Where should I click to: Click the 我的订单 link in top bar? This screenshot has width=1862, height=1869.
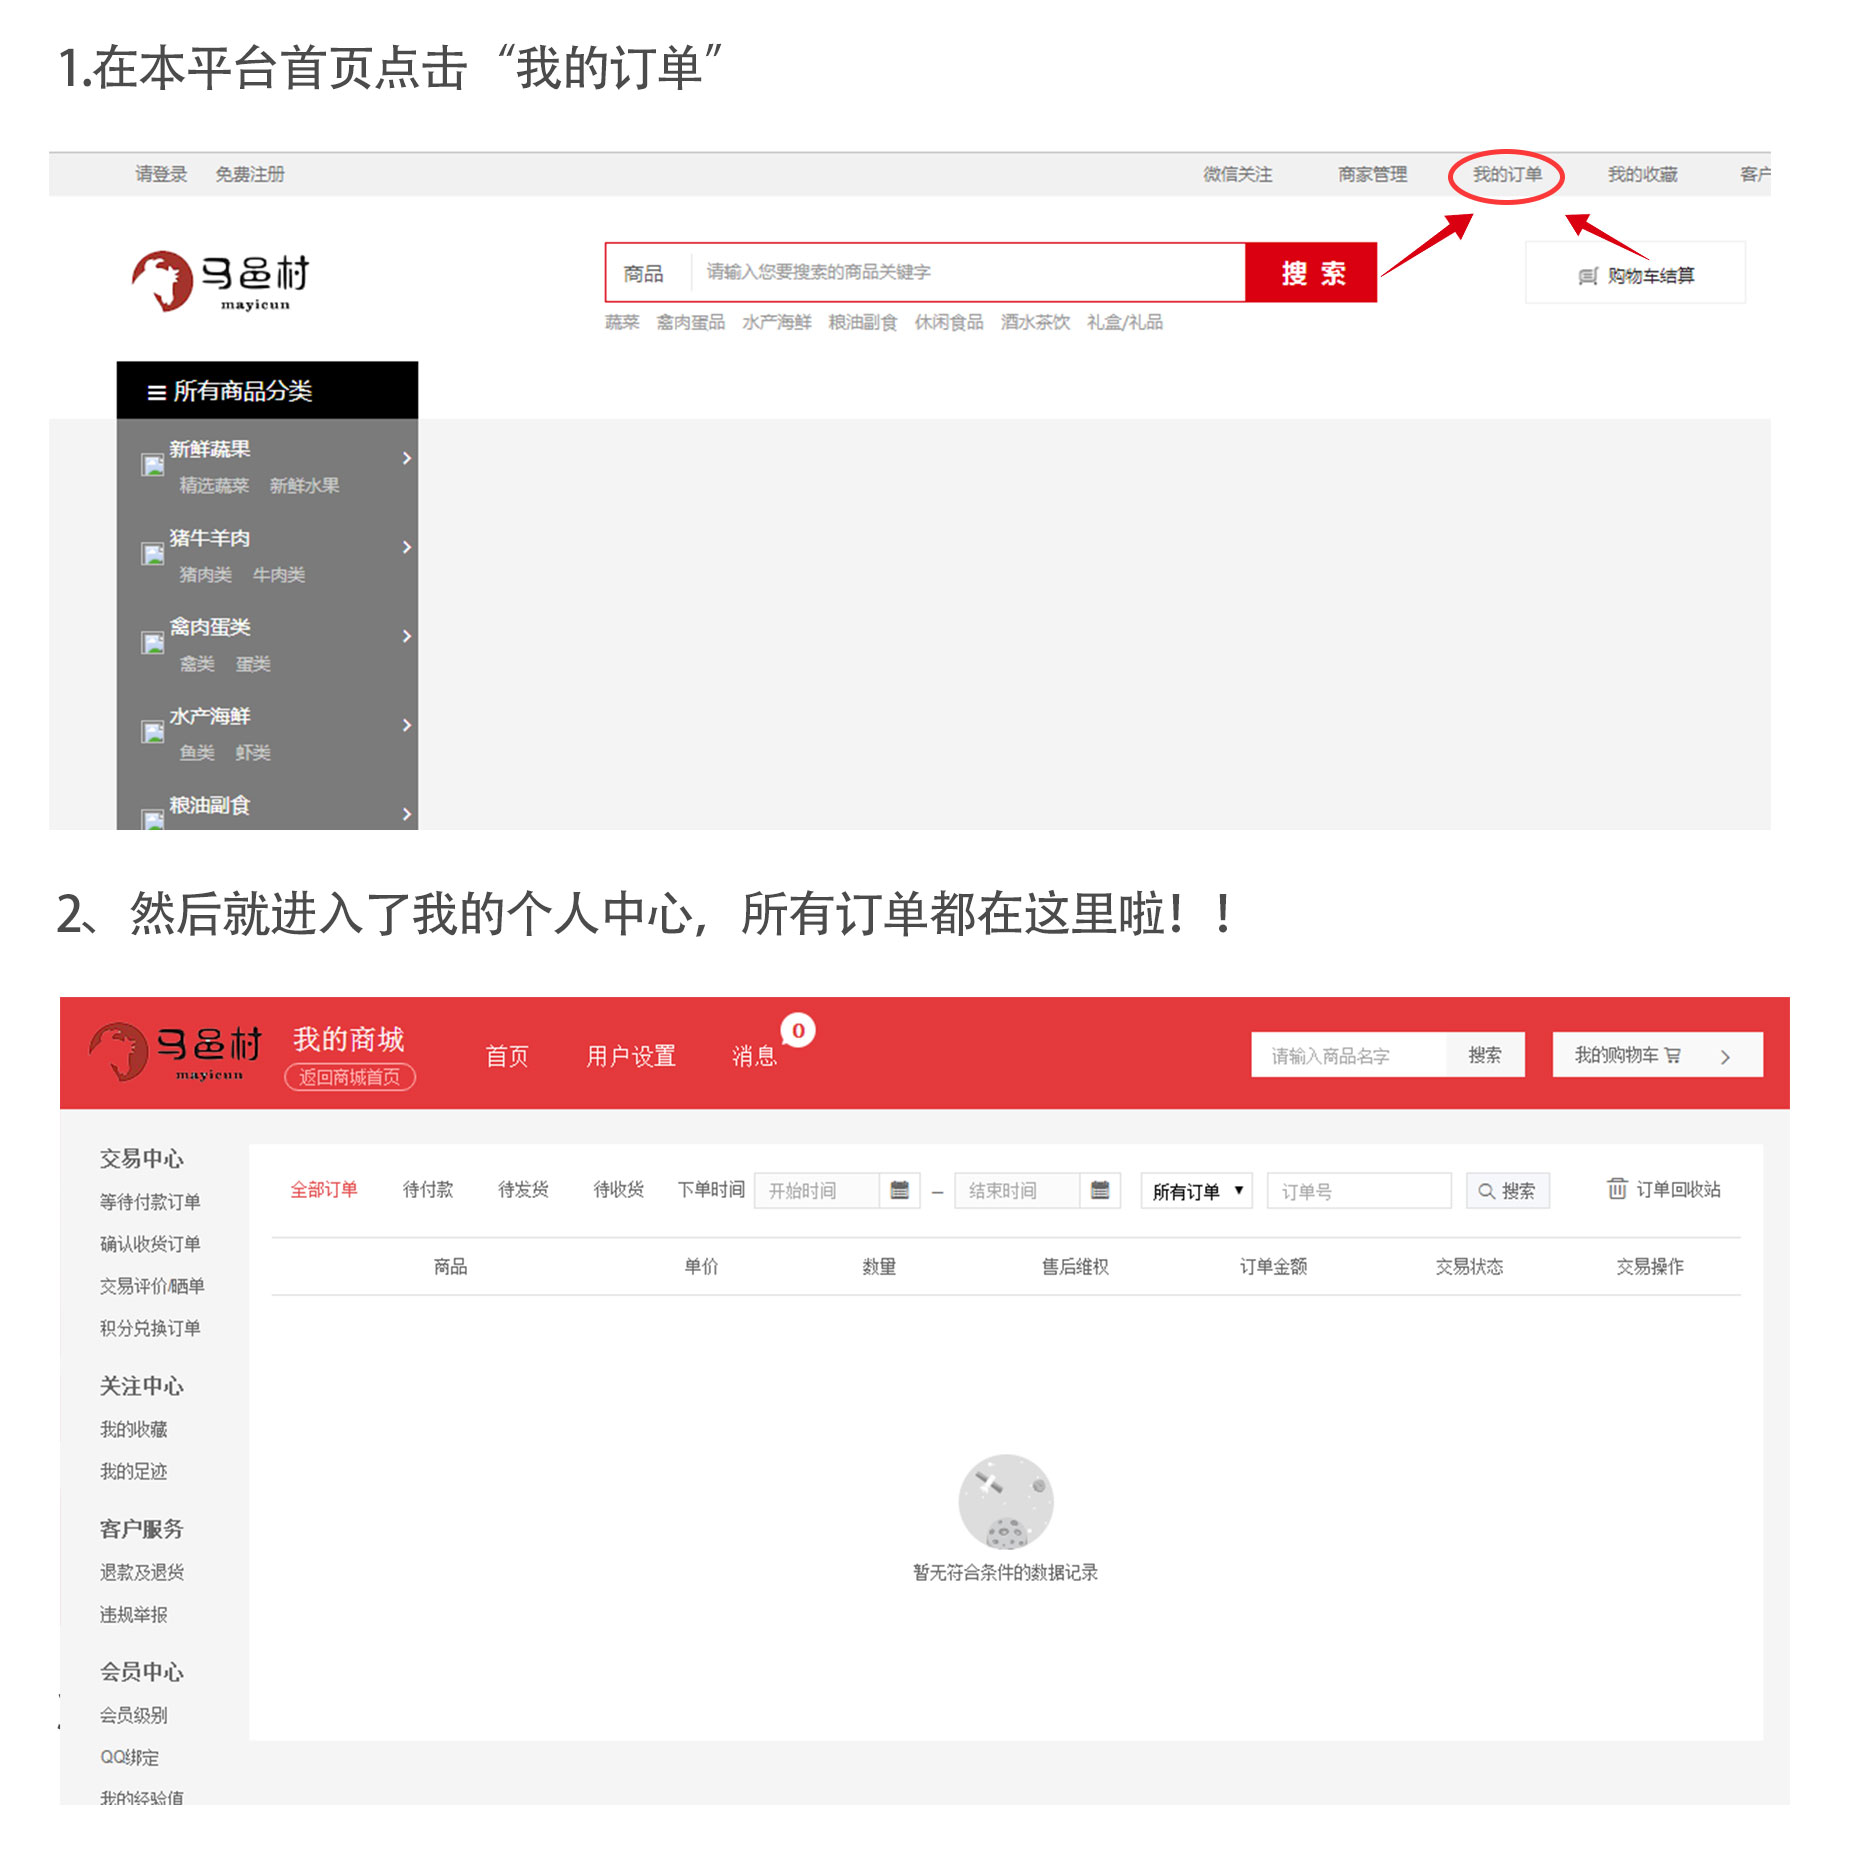(1506, 175)
